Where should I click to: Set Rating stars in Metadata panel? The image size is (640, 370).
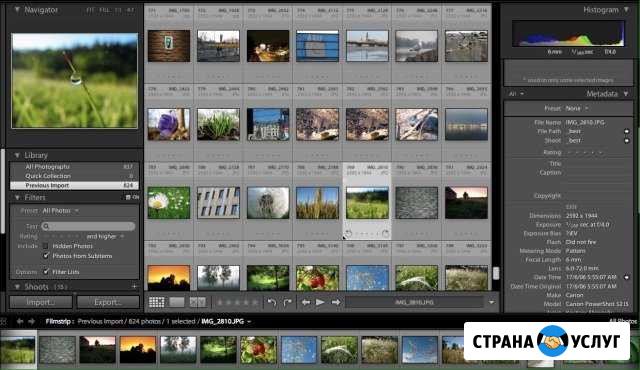(584, 152)
